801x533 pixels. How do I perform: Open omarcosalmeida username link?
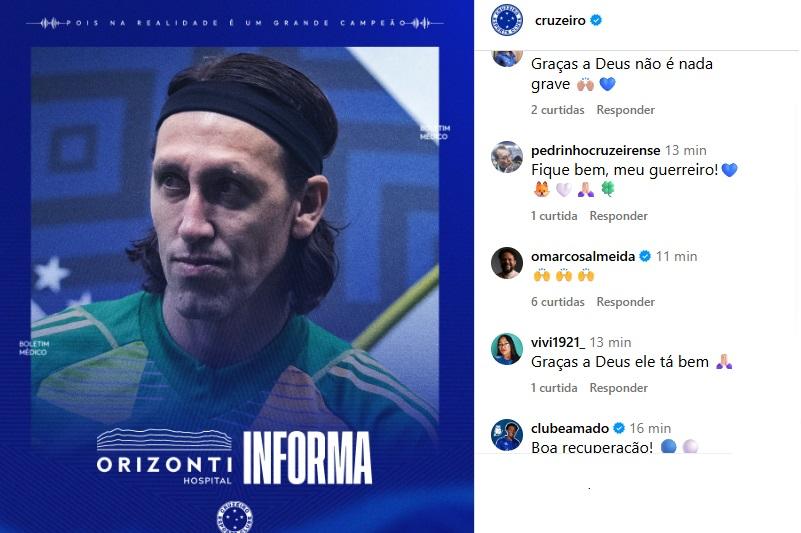tap(583, 256)
